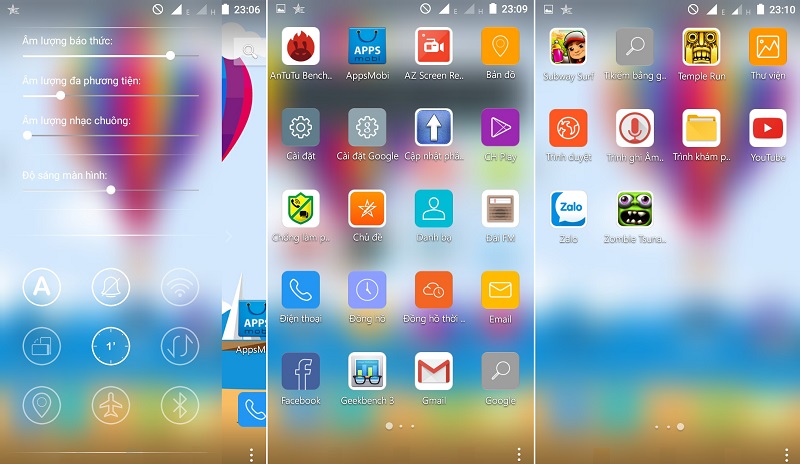Viewport: 800px width, 464px height.
Task: Open phone icon on home screen preview
Action: 253,409
